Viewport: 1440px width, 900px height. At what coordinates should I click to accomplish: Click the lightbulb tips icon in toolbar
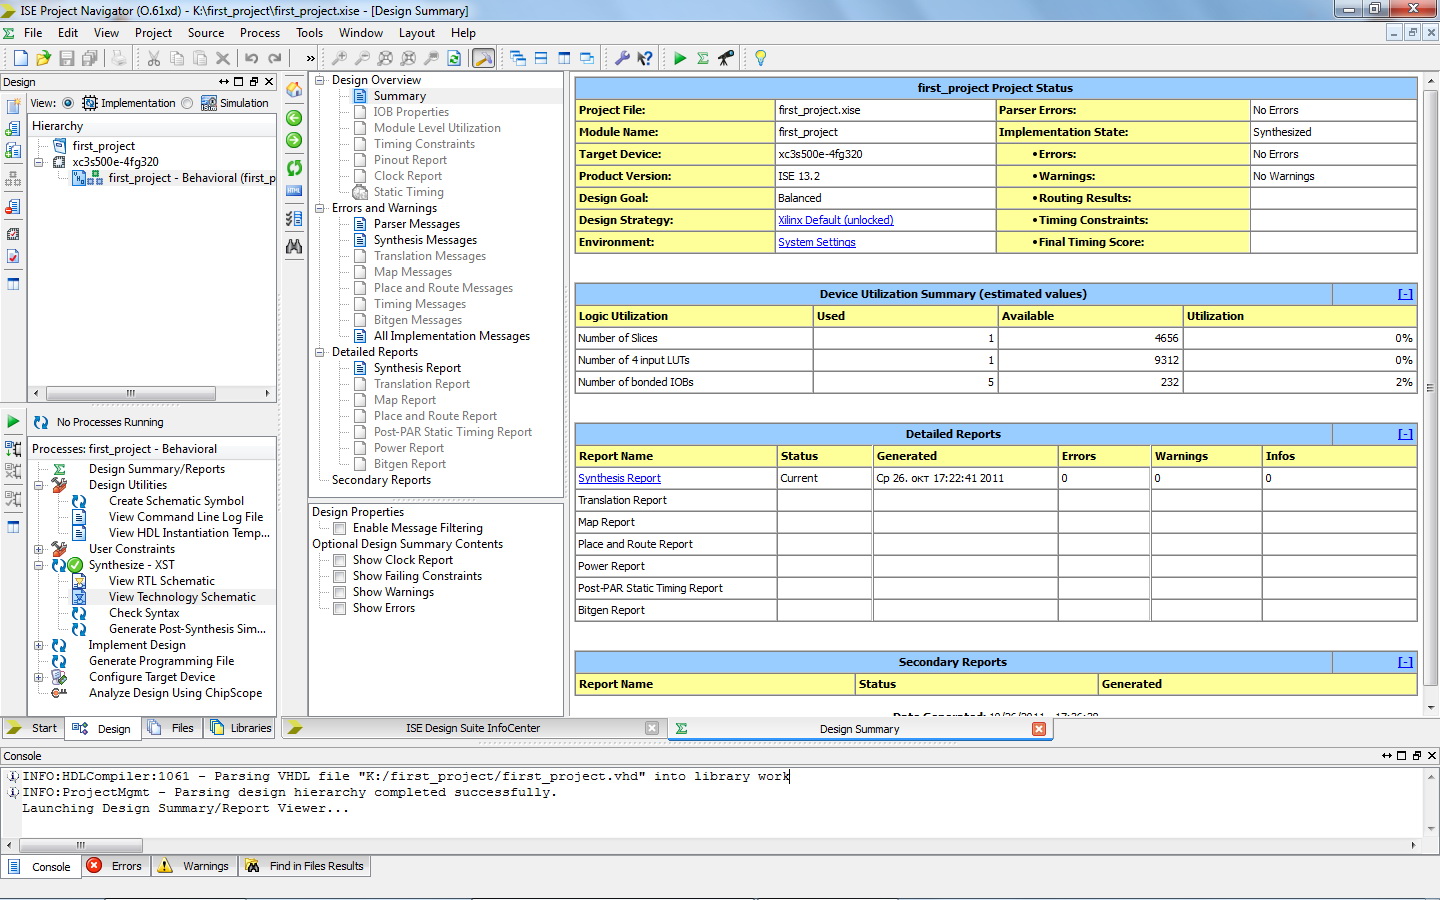(760, 58)
